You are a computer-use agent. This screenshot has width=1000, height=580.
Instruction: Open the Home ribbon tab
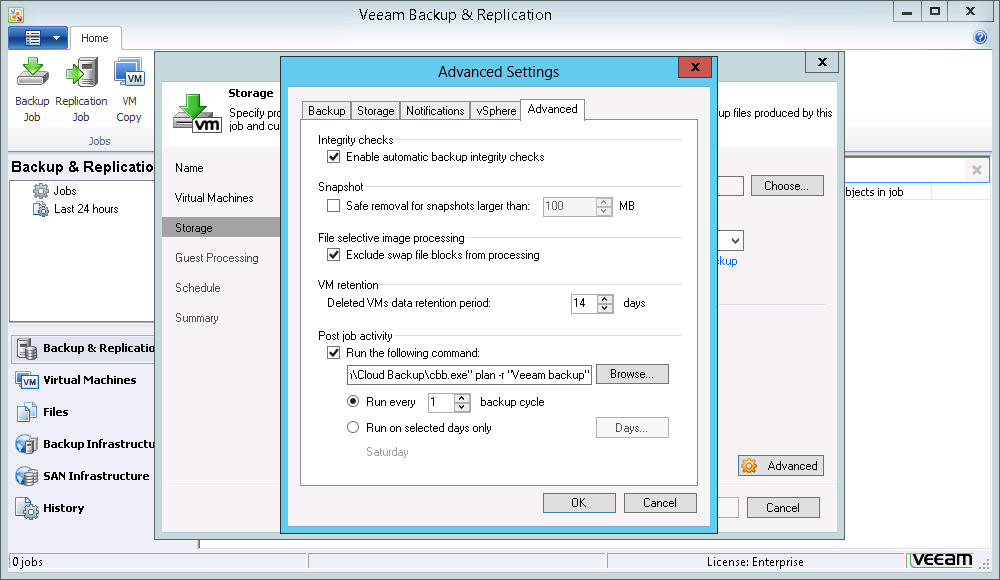pyautogui.click(x=94, y=38)
